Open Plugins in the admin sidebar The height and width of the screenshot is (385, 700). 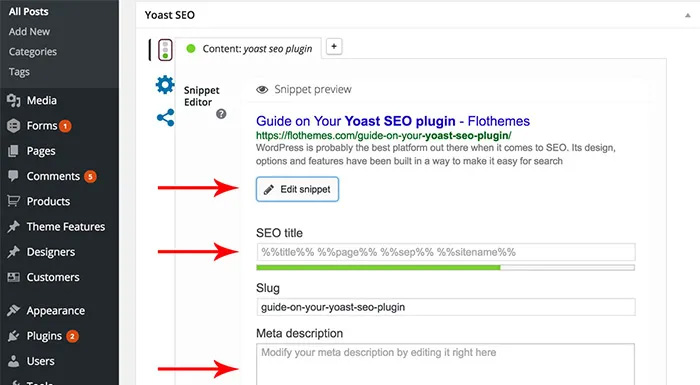(43, 336)
